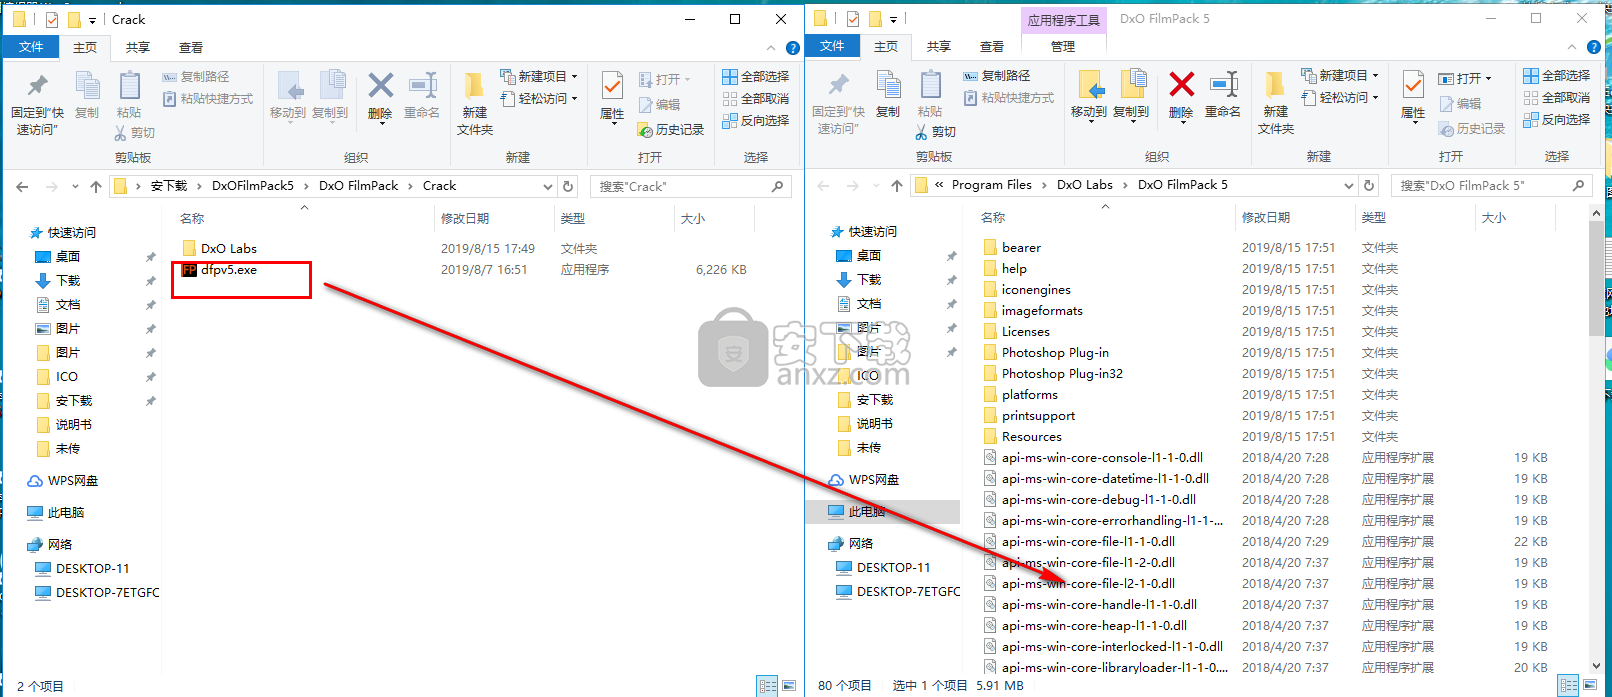1612x697 pixels.
Task: Click Paste shortcut in Crack window
Action: pyautogui.click(x=208, y=98)
